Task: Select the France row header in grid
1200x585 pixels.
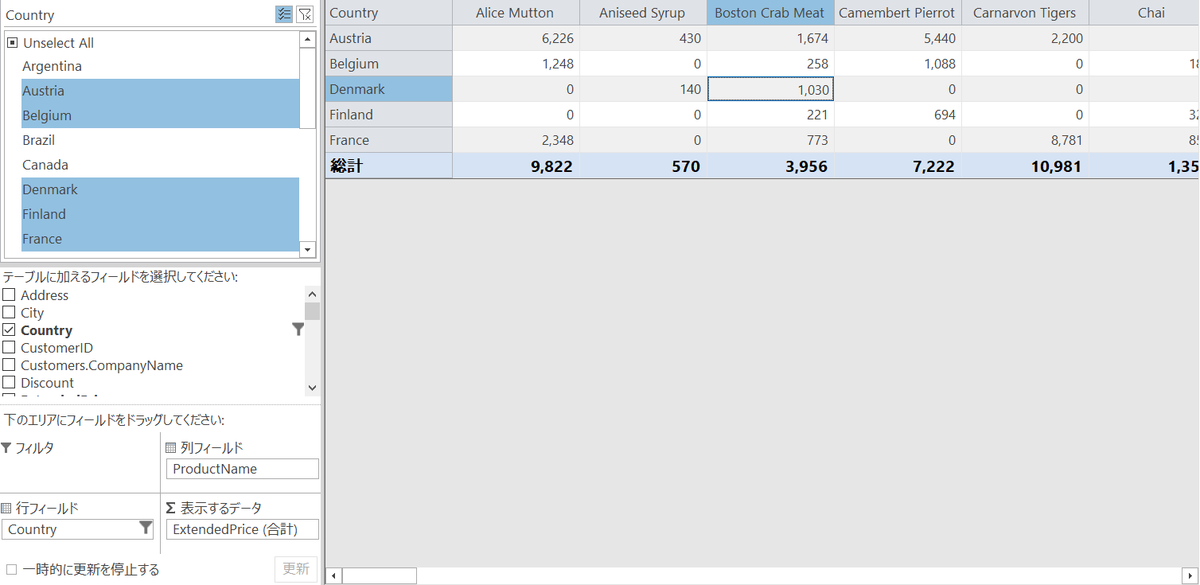Action: 389,140
